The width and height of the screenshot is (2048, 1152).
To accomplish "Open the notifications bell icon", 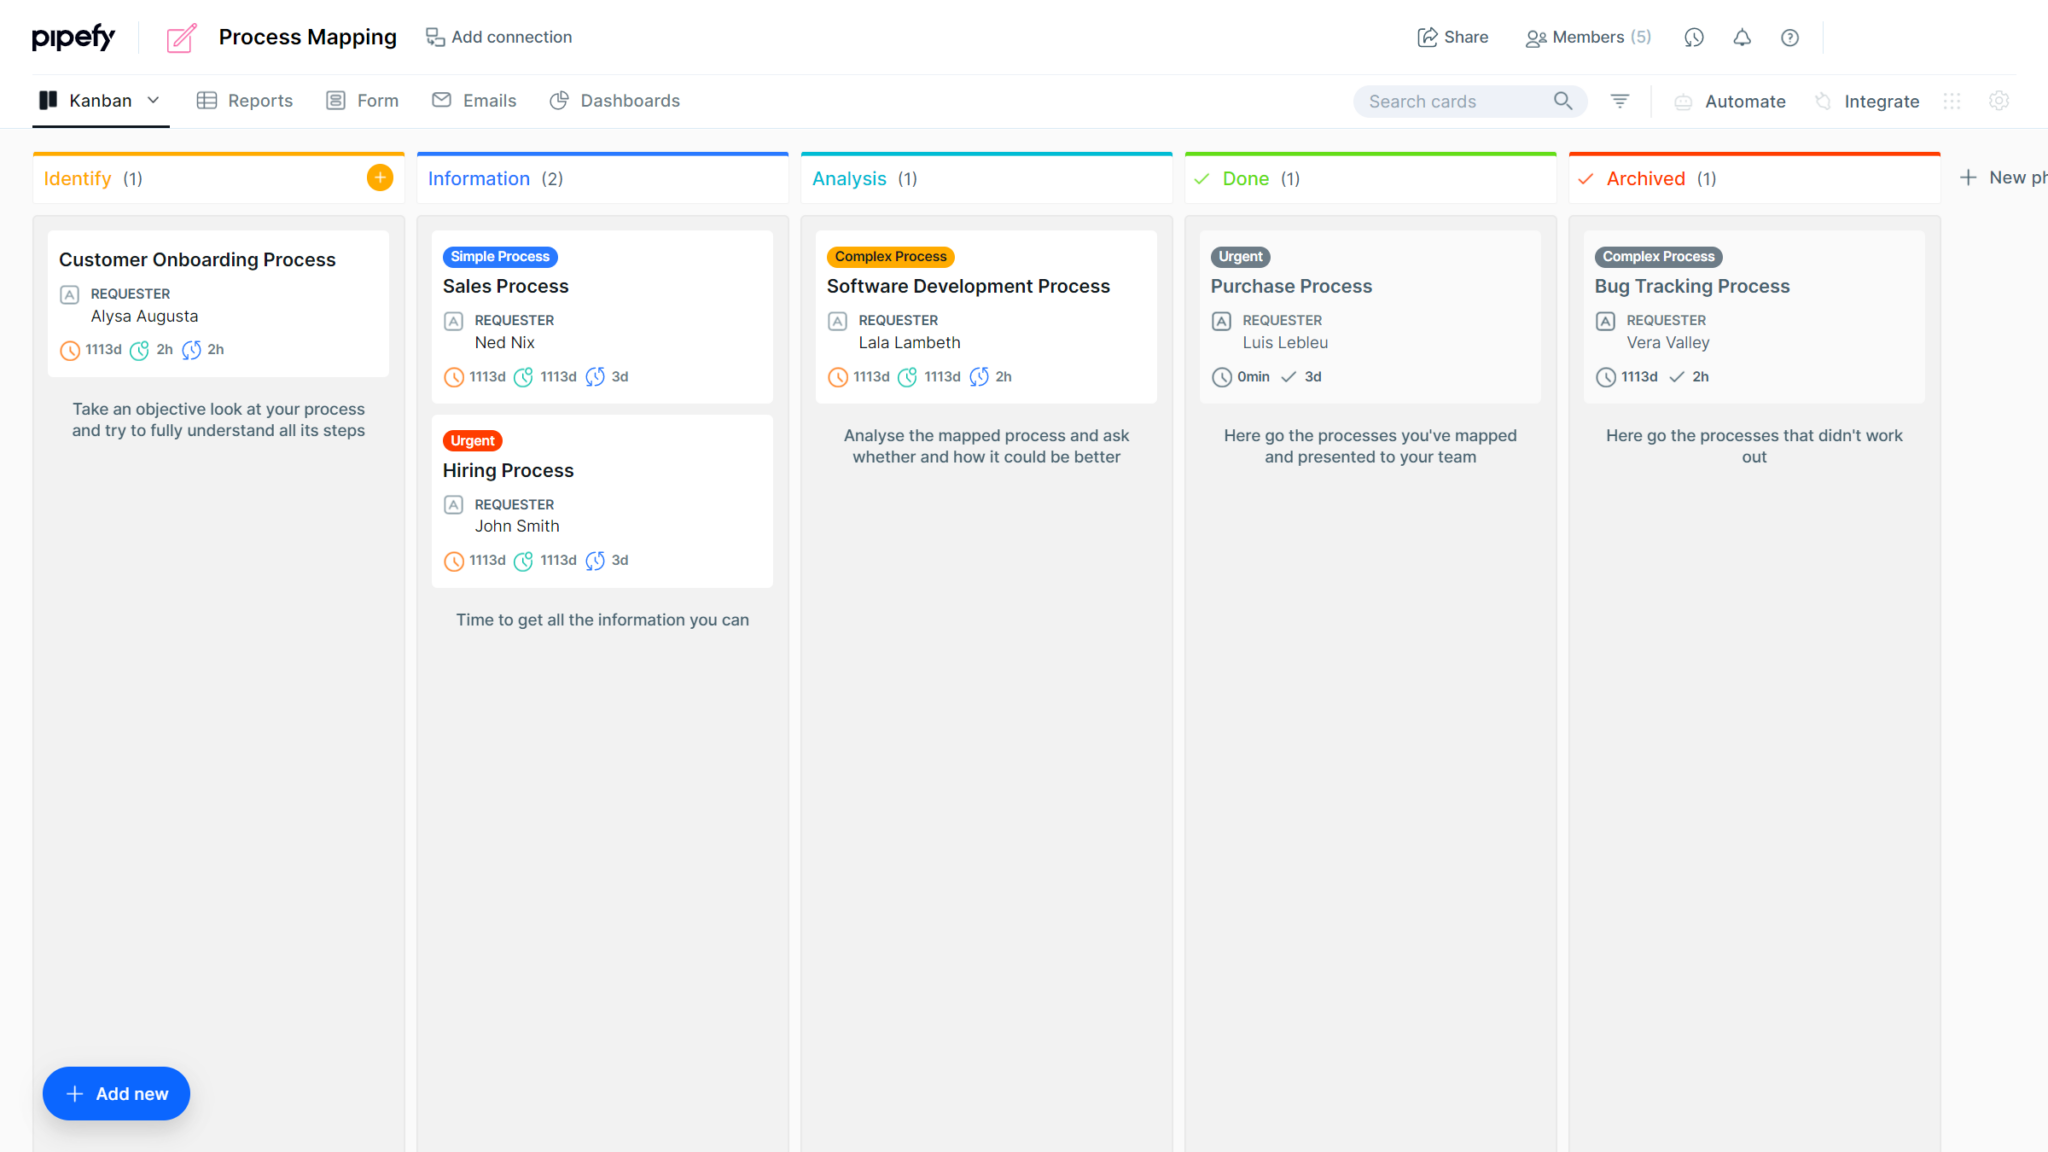I will click(1742, 37).
